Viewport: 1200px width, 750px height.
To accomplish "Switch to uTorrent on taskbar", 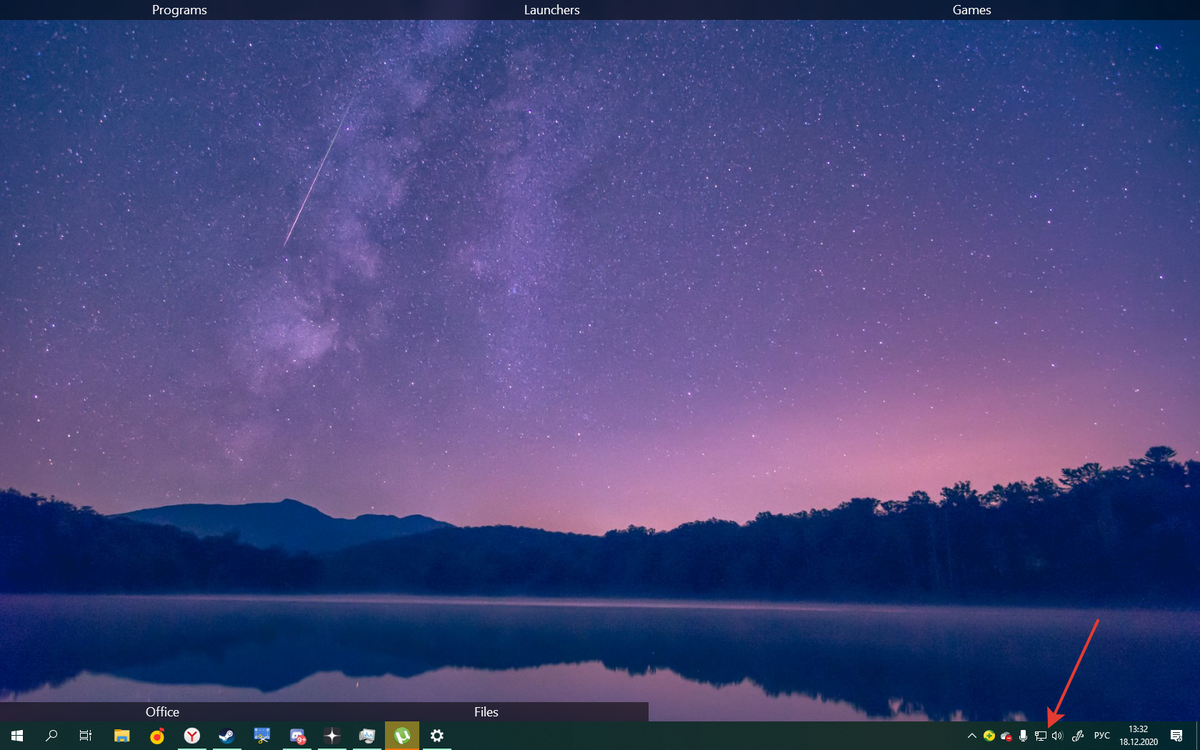I will (402, 736).
